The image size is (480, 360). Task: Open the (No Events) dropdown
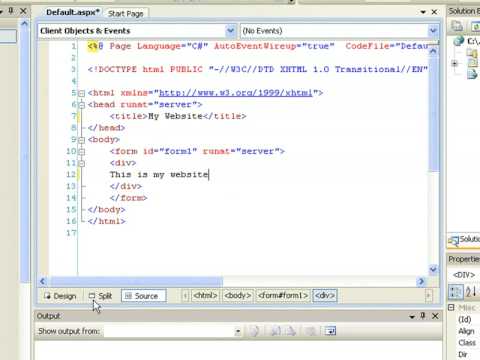[x=433, y=31]
